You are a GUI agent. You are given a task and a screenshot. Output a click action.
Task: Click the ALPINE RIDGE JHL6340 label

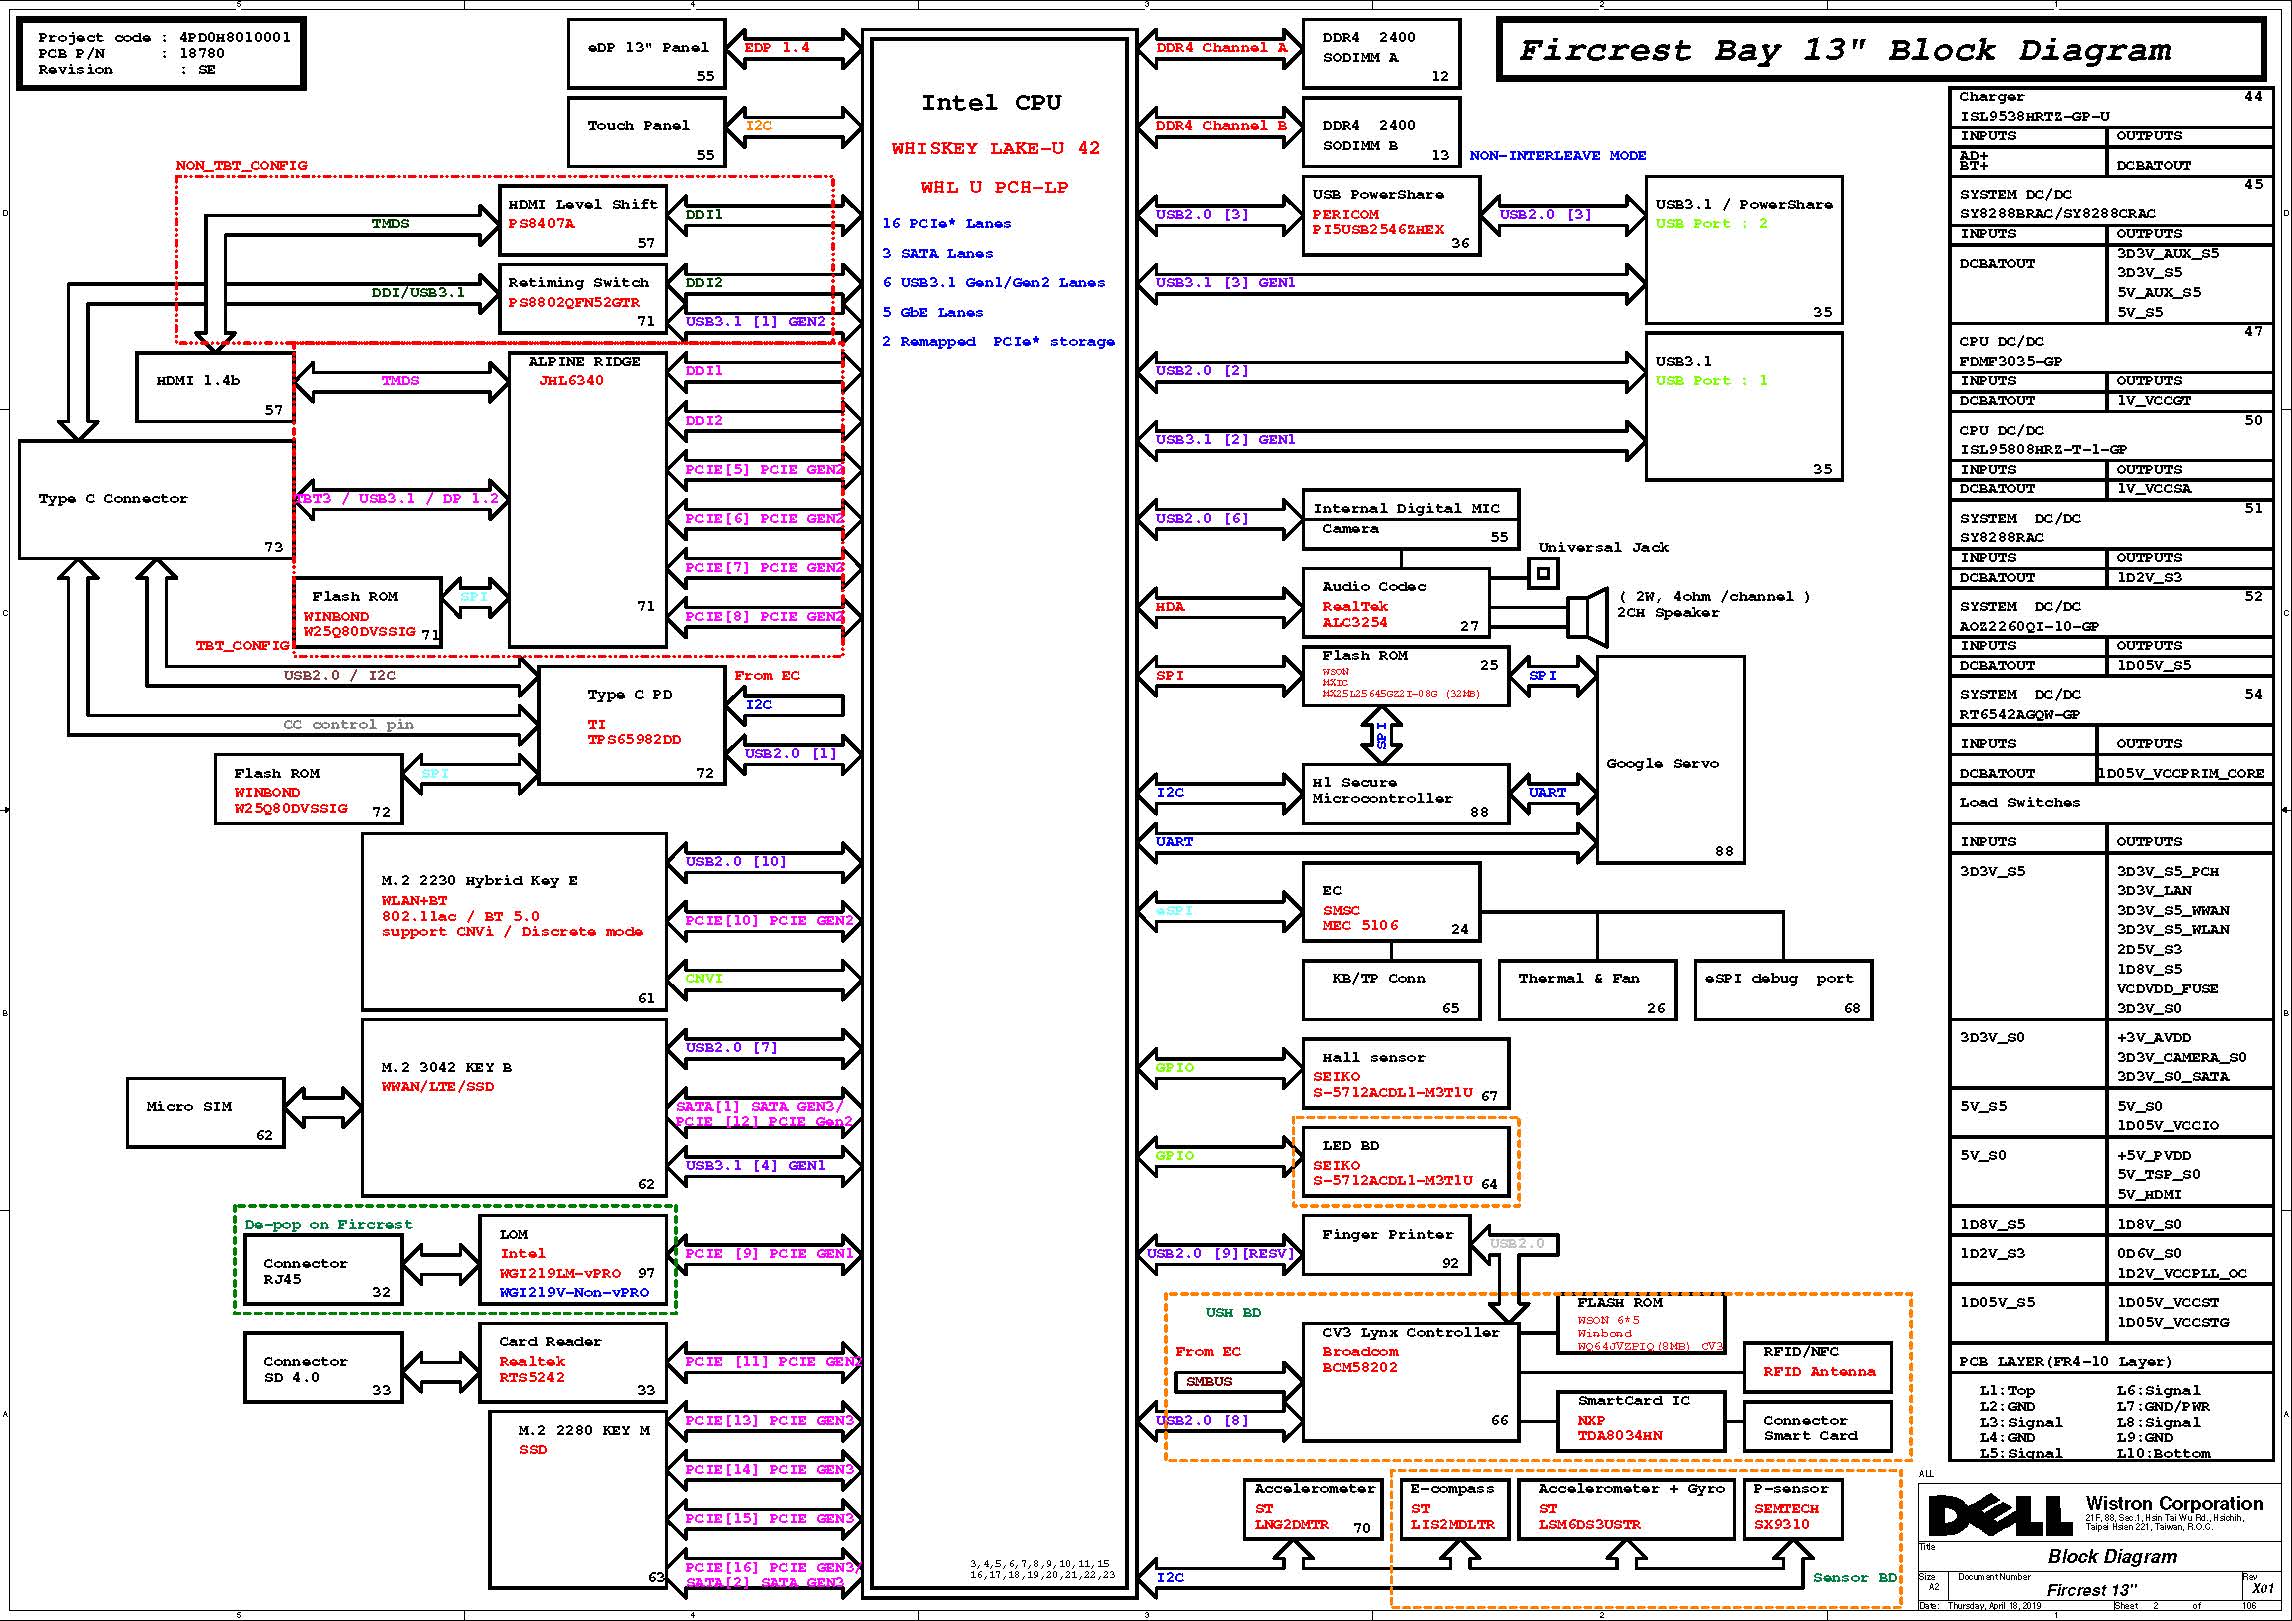[x=584, y=371]
